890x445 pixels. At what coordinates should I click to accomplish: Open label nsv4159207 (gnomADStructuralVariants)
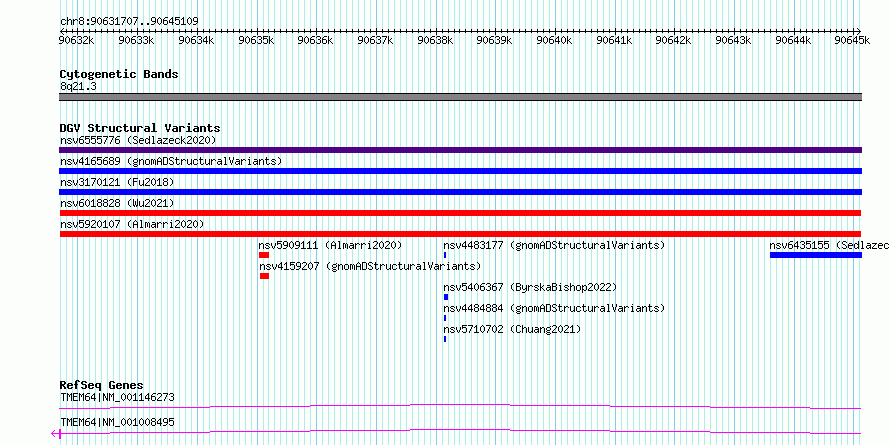point(370,266)
